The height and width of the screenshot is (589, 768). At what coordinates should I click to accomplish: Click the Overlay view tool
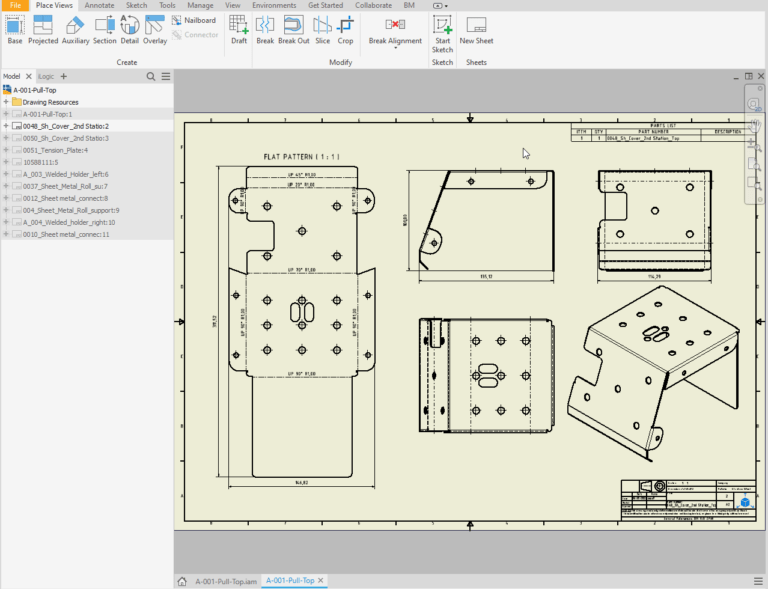click(x=155, y=30)
